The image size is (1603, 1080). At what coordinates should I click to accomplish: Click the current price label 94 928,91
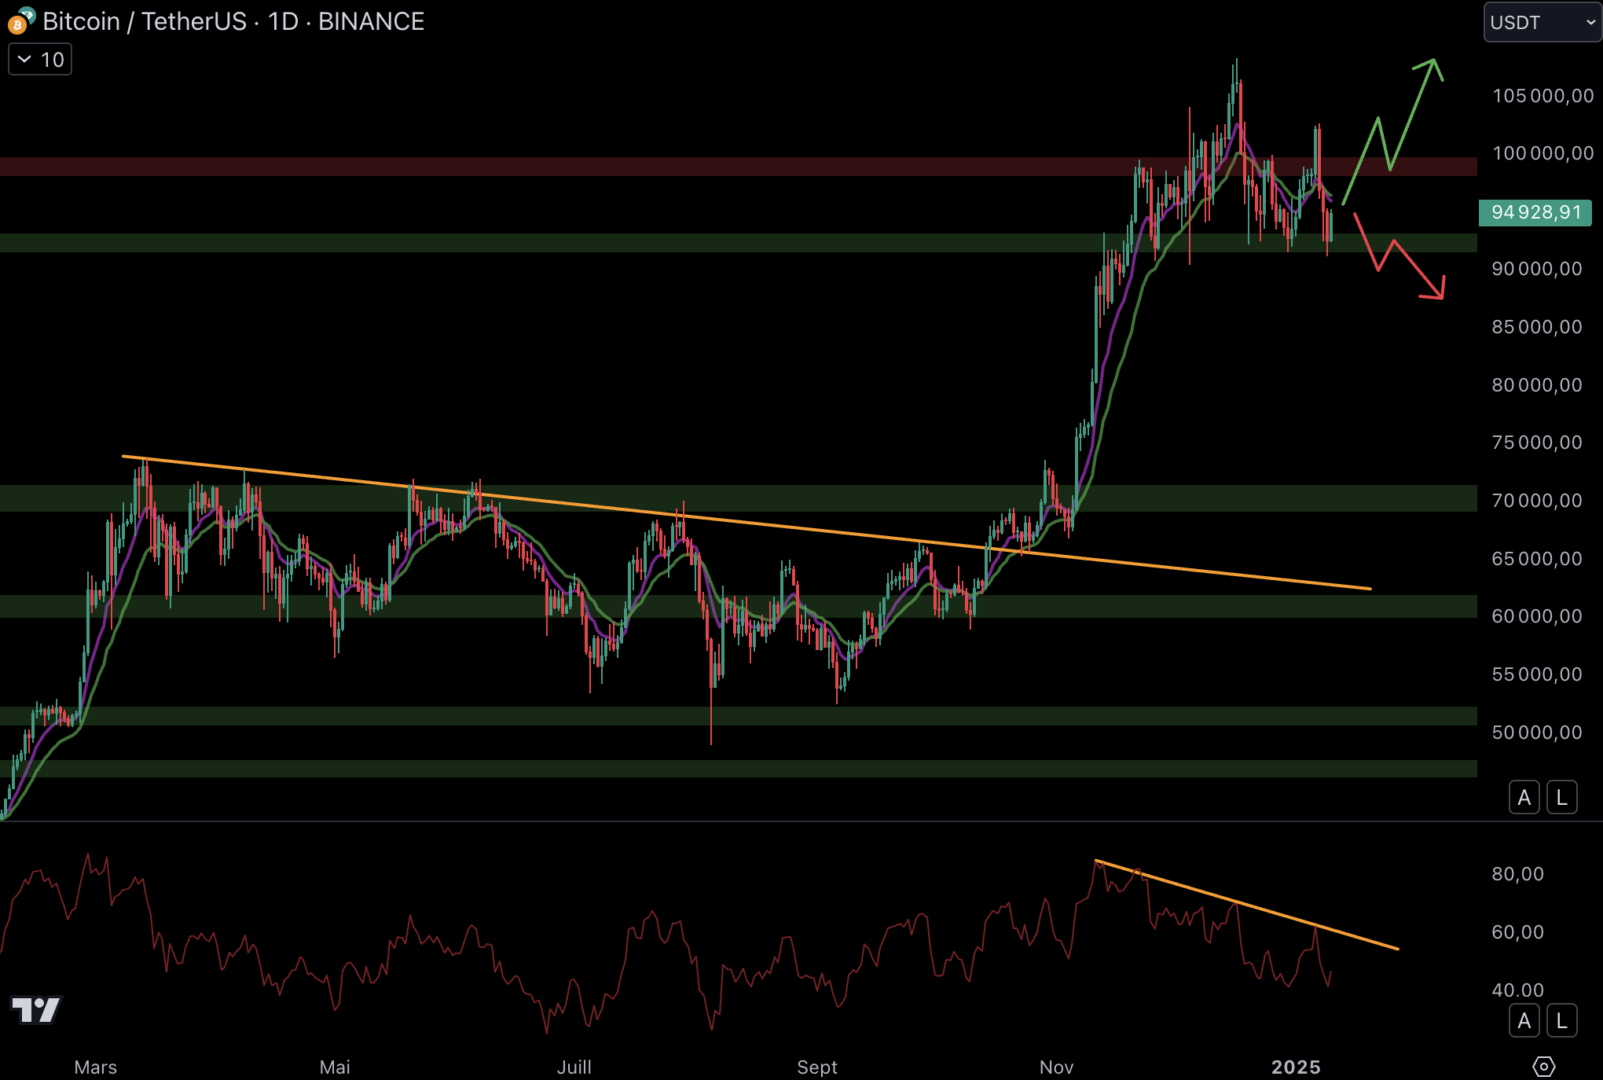pyautogui.click(x=1535, y=212)
